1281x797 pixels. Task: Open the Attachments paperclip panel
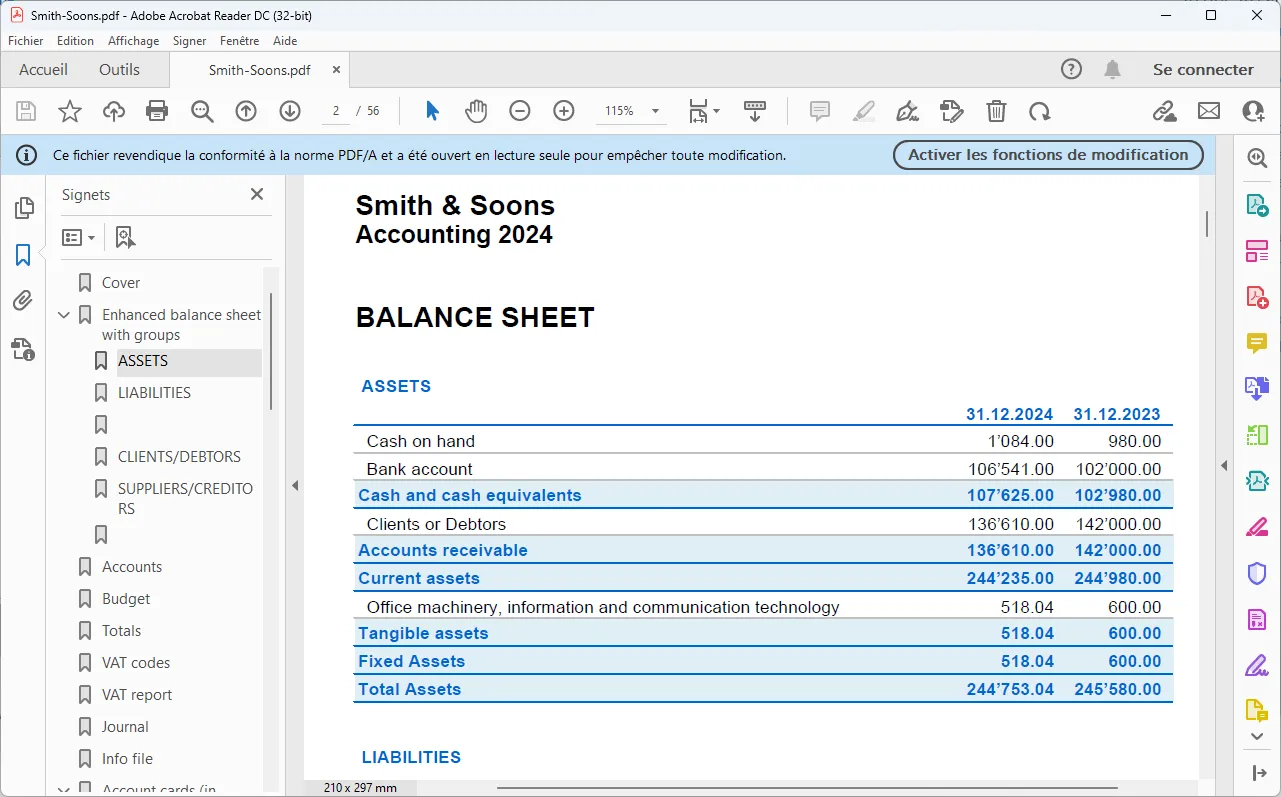point(23,301)
